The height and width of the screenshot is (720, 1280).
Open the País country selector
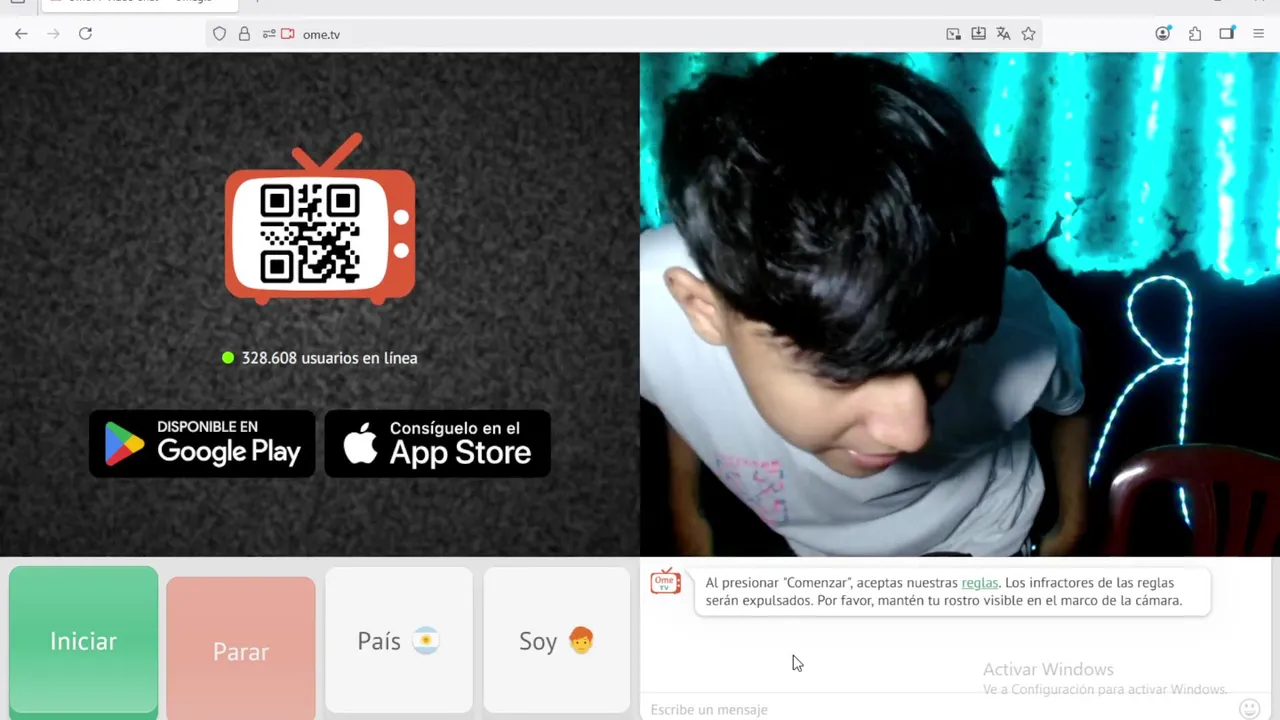399,641
